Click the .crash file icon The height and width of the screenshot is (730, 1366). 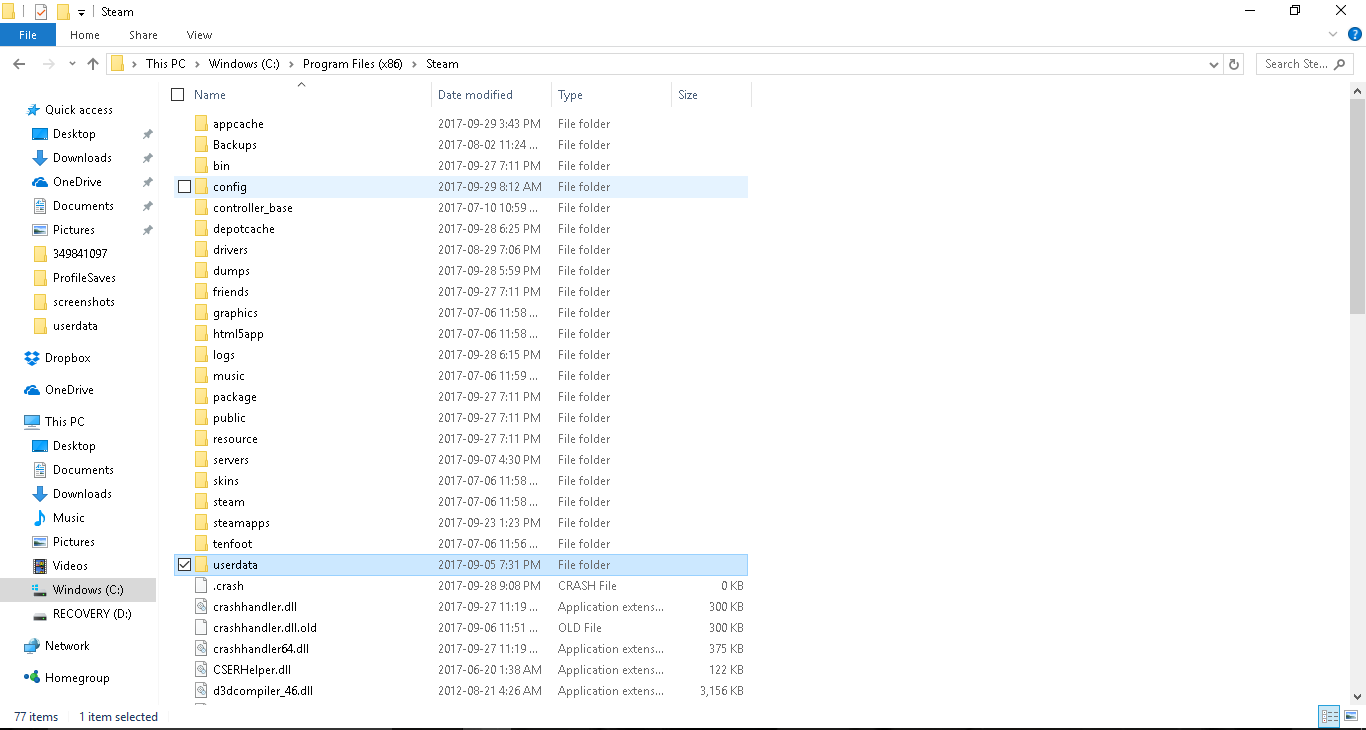pyautogui.click(x=200, y=586)
